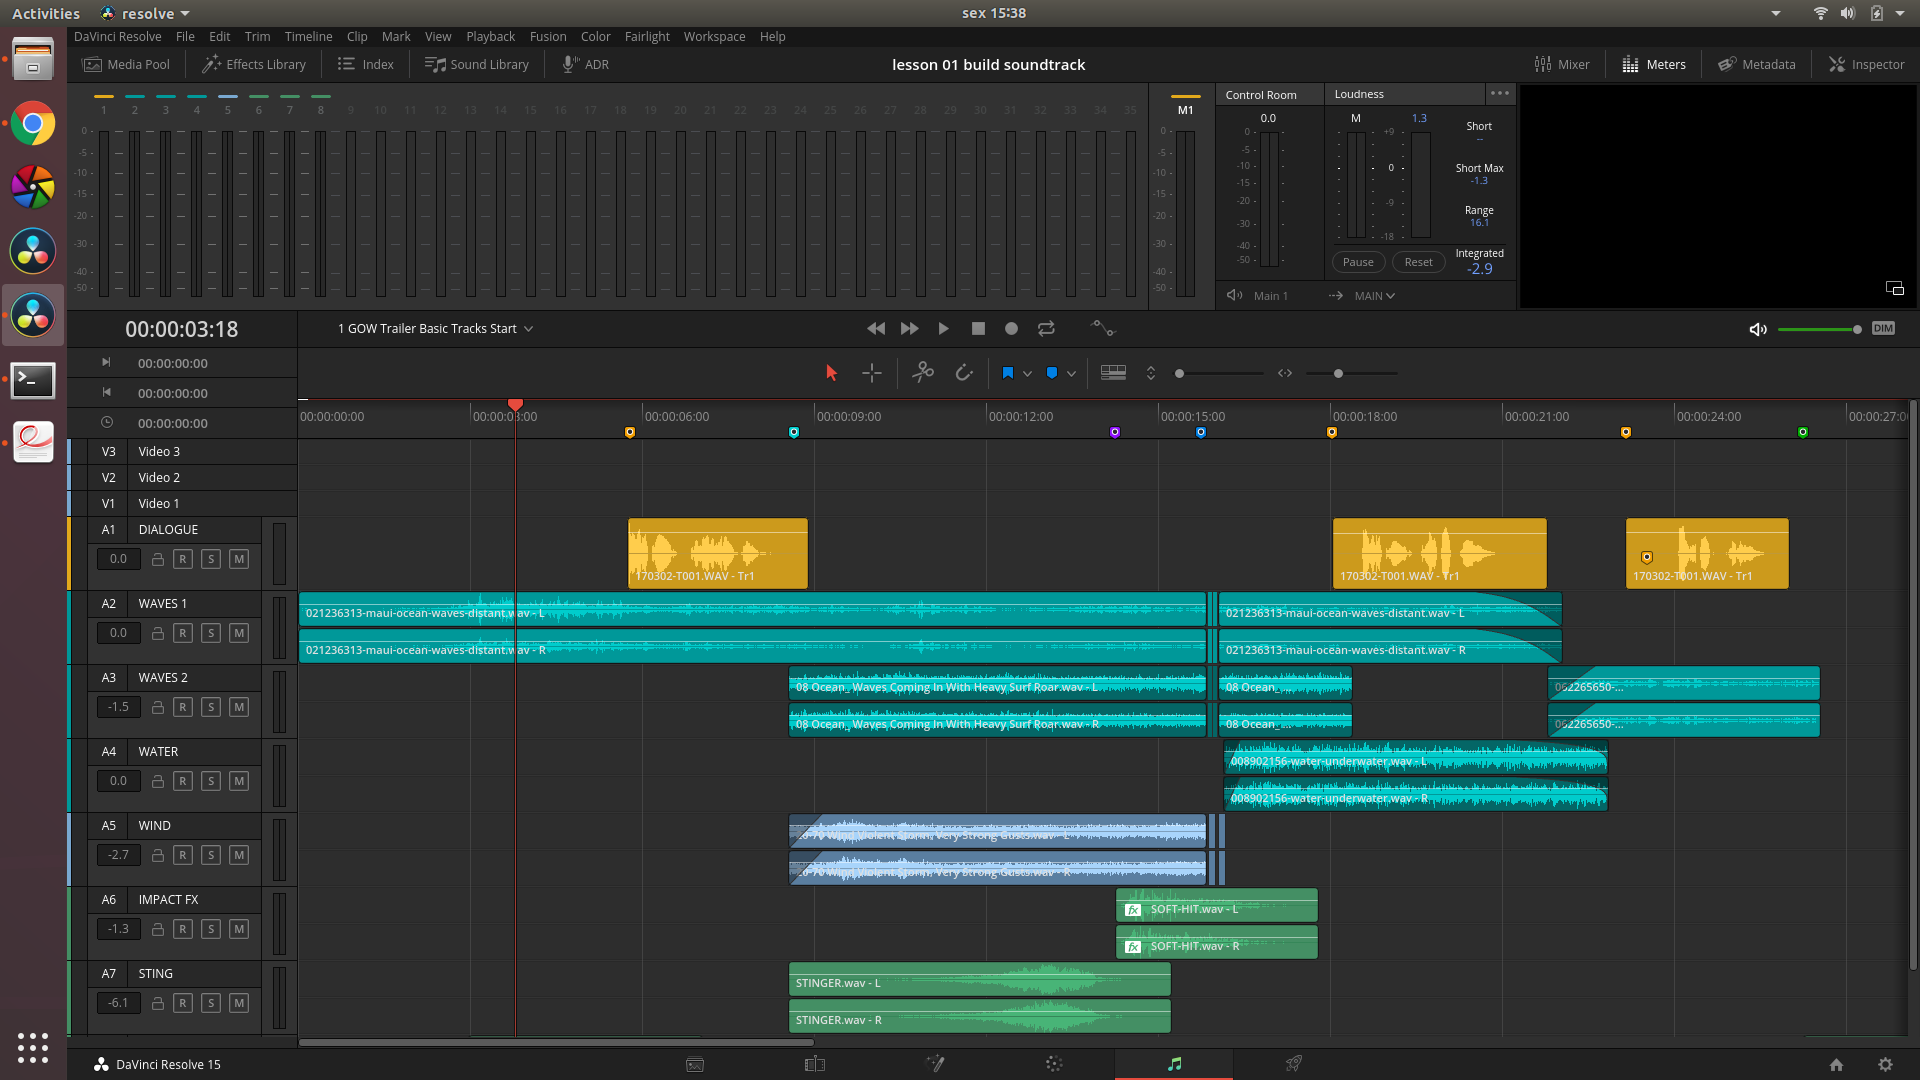Open the Playback menu

(x=490, y=36)
